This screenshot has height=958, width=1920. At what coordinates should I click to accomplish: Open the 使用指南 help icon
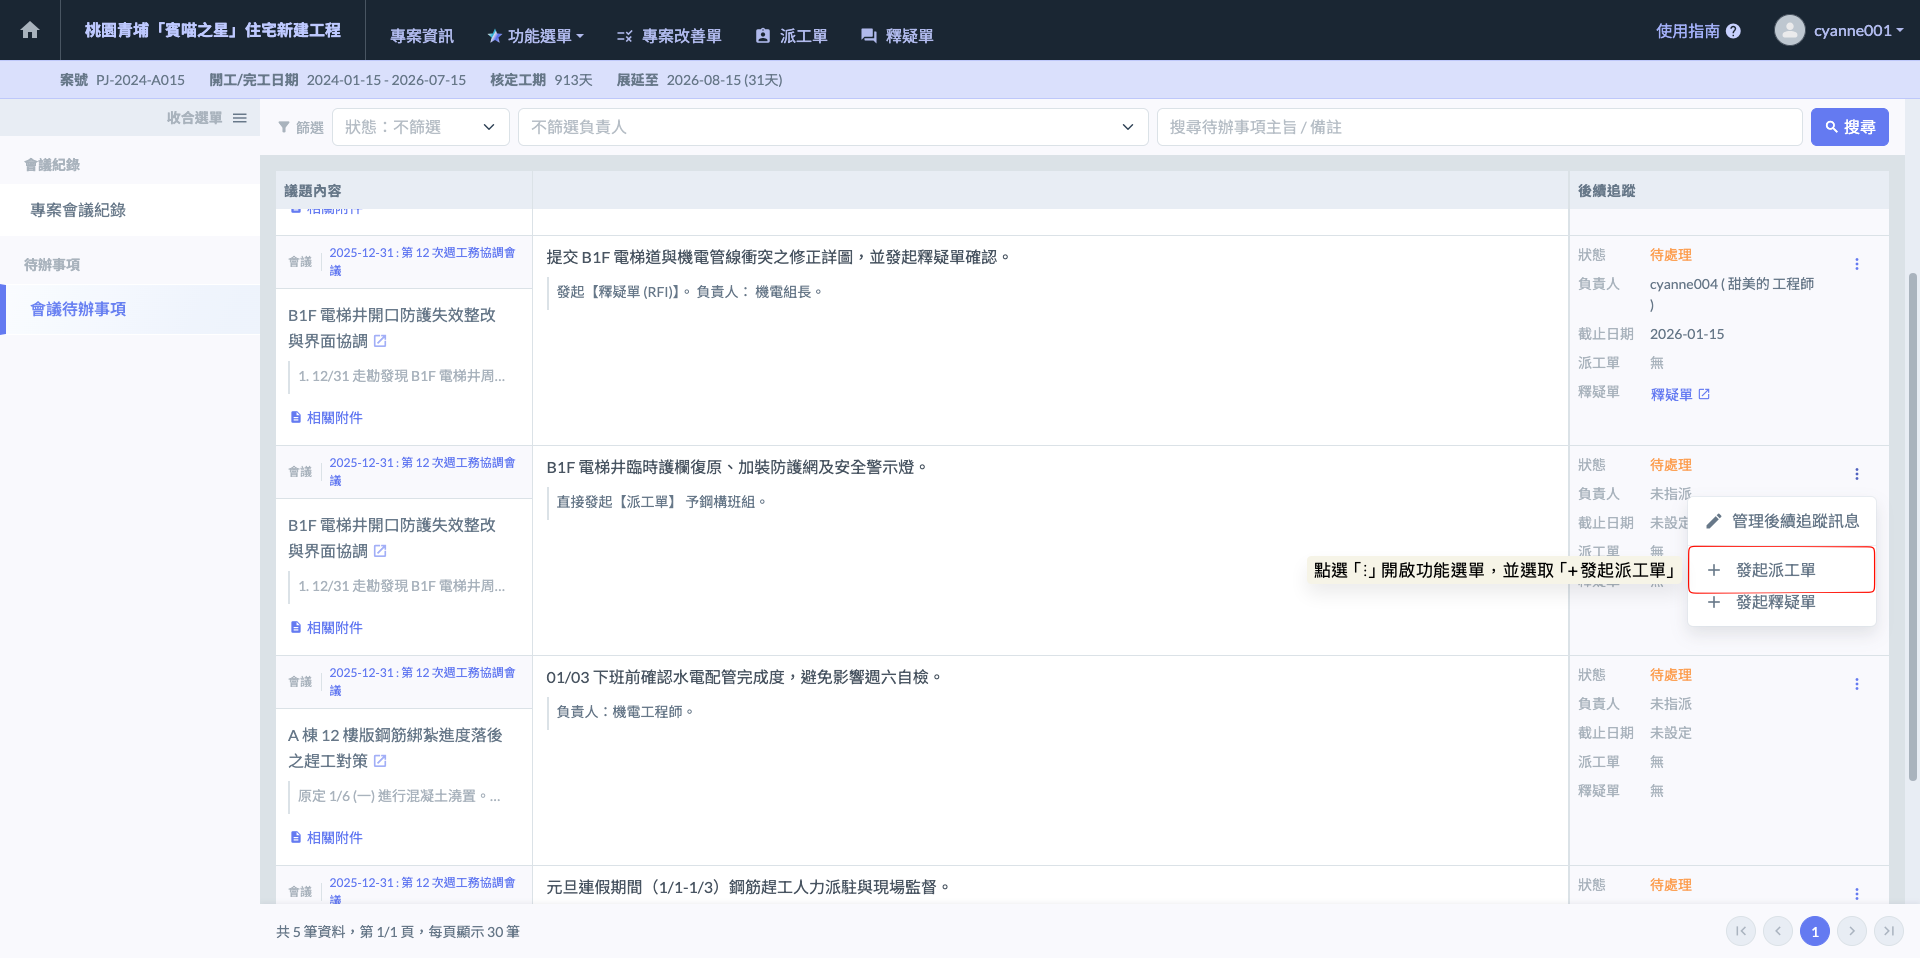1733,31
